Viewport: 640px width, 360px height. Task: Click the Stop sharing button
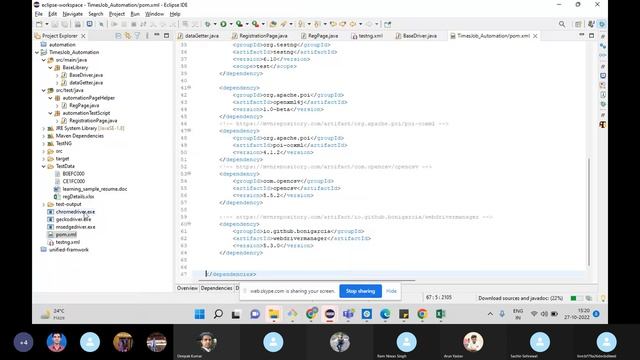360,291
